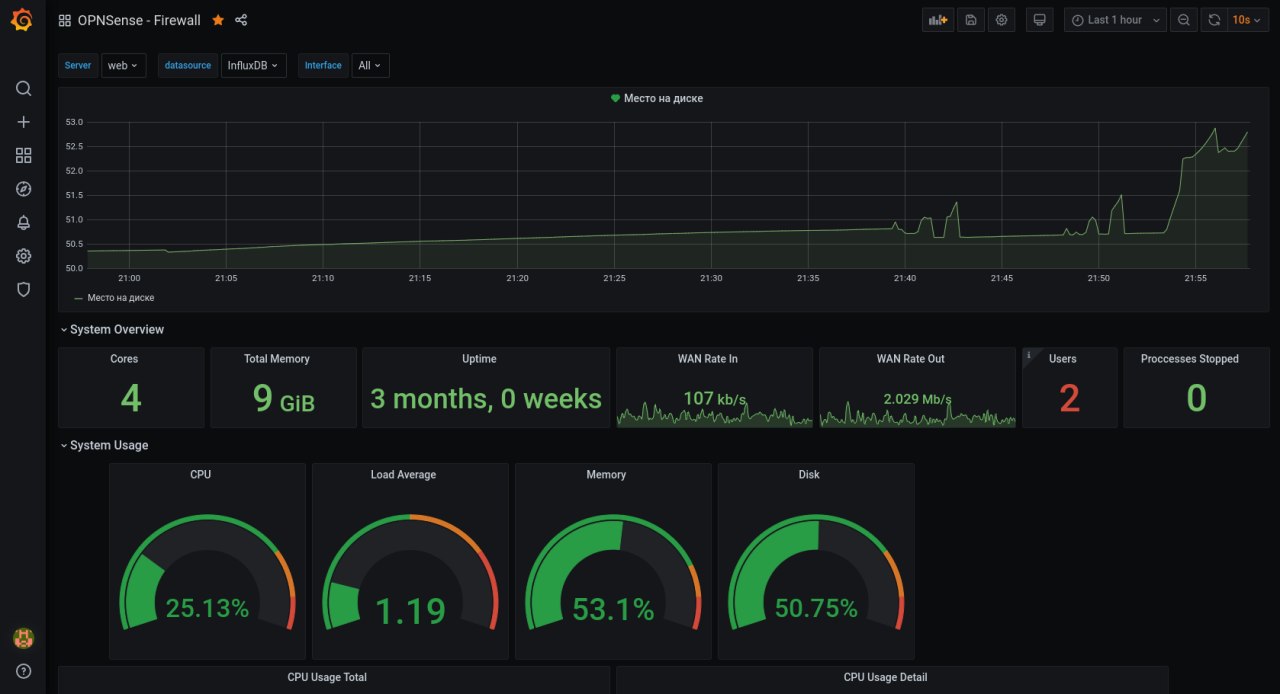This screenshot has height=694, width=1280.
Task: Open the 10s refresh interval dropdown
Action: tap(1246, 20)
